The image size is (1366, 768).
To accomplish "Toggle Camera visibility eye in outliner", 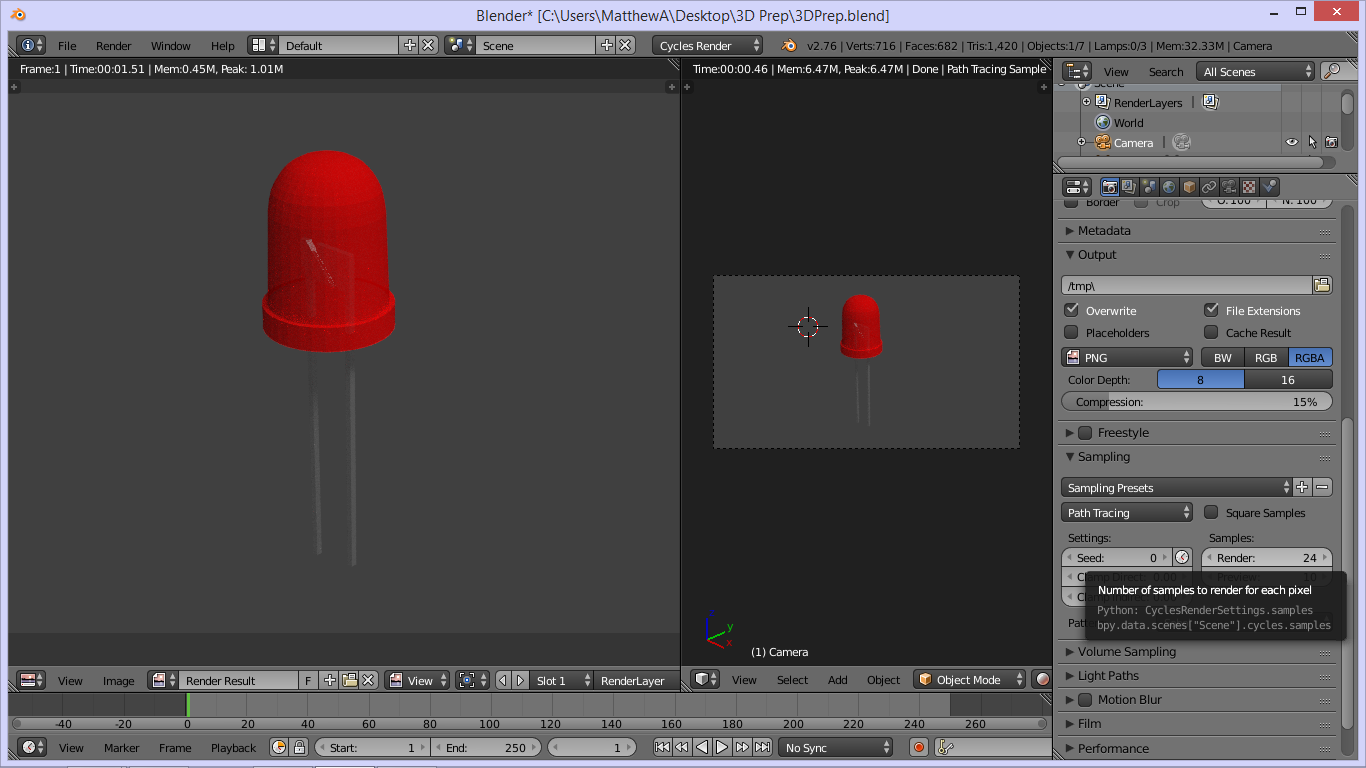I will point(1292,142).
